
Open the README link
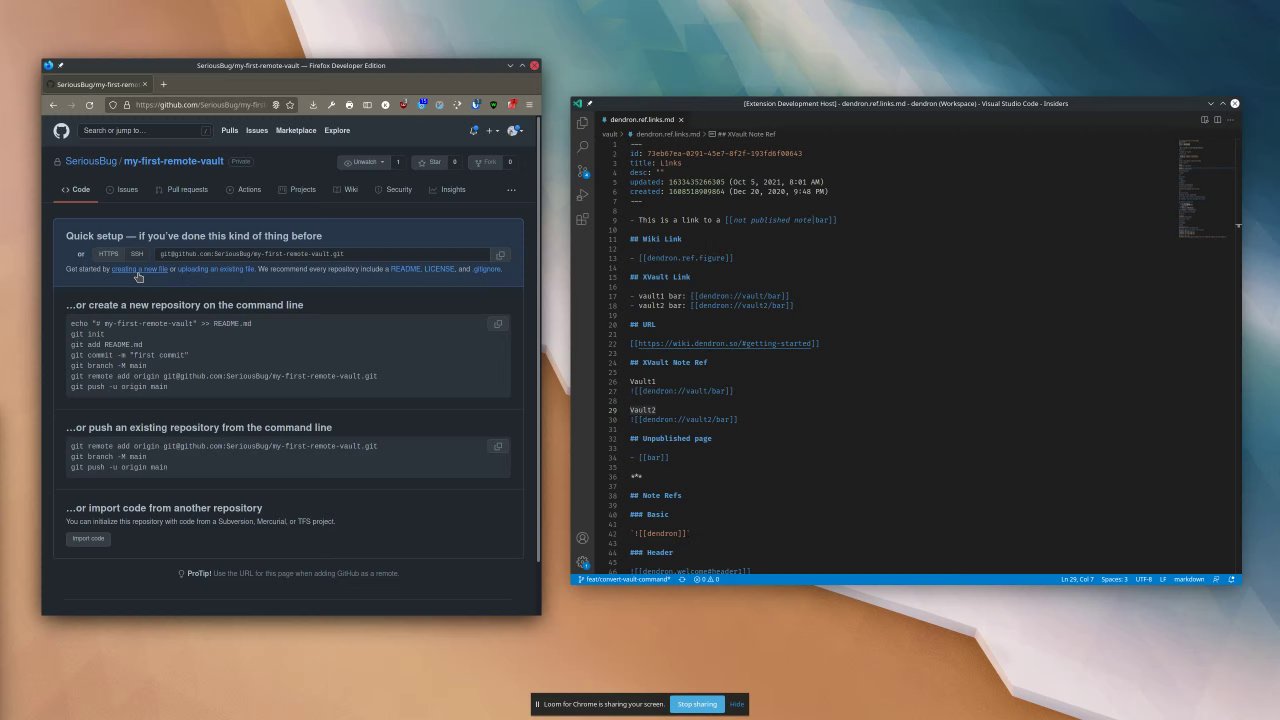pos(405,269)
